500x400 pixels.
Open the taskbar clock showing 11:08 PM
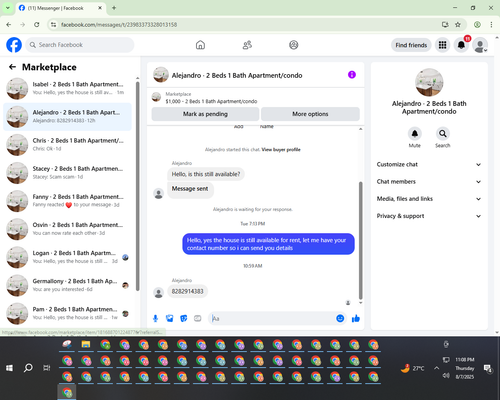coord(465,368)
